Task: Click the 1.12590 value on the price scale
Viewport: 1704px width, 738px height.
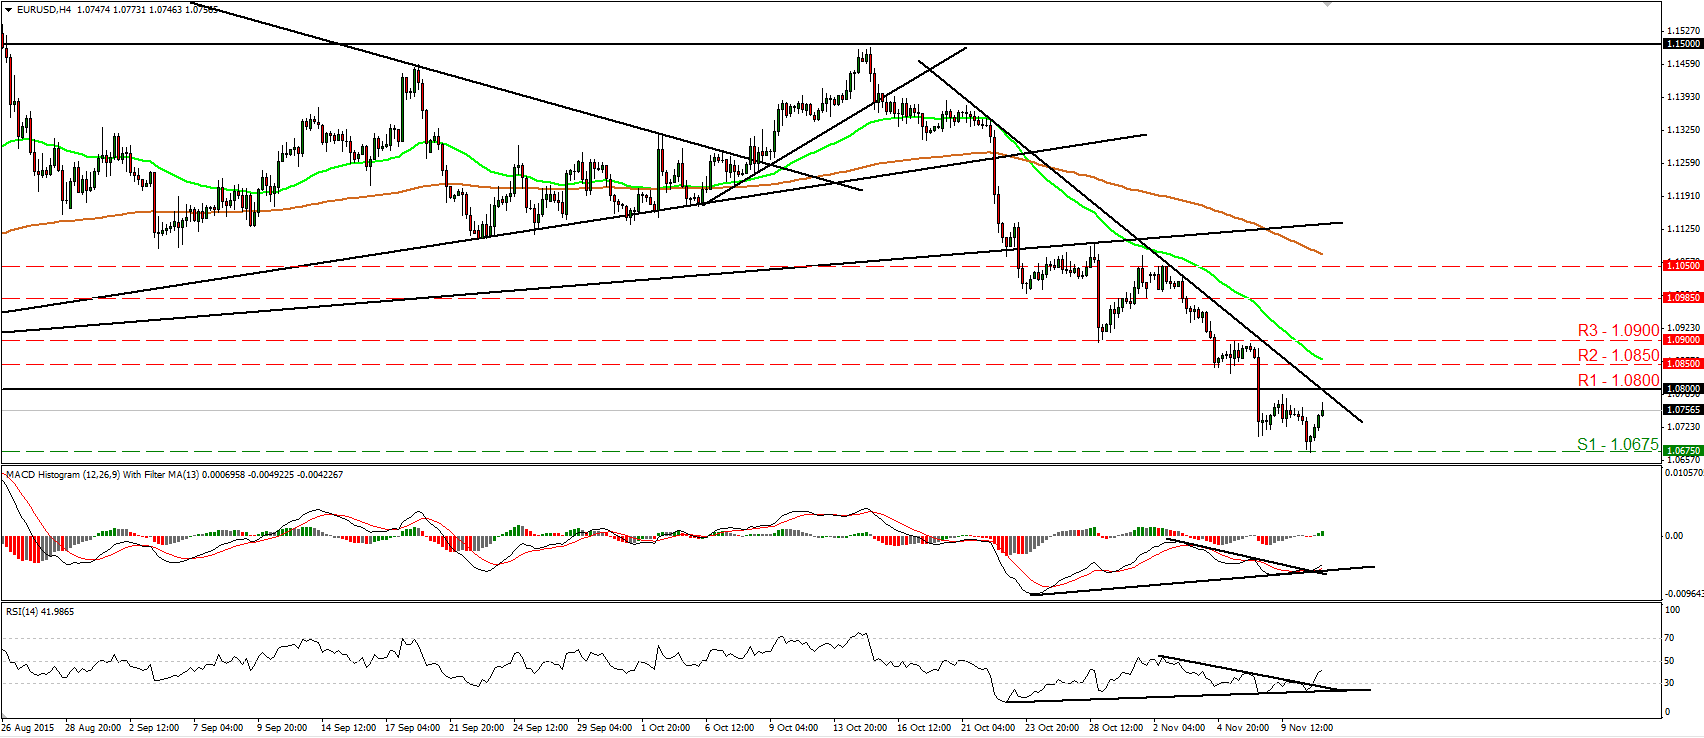Action: [x=1682, y=163]
